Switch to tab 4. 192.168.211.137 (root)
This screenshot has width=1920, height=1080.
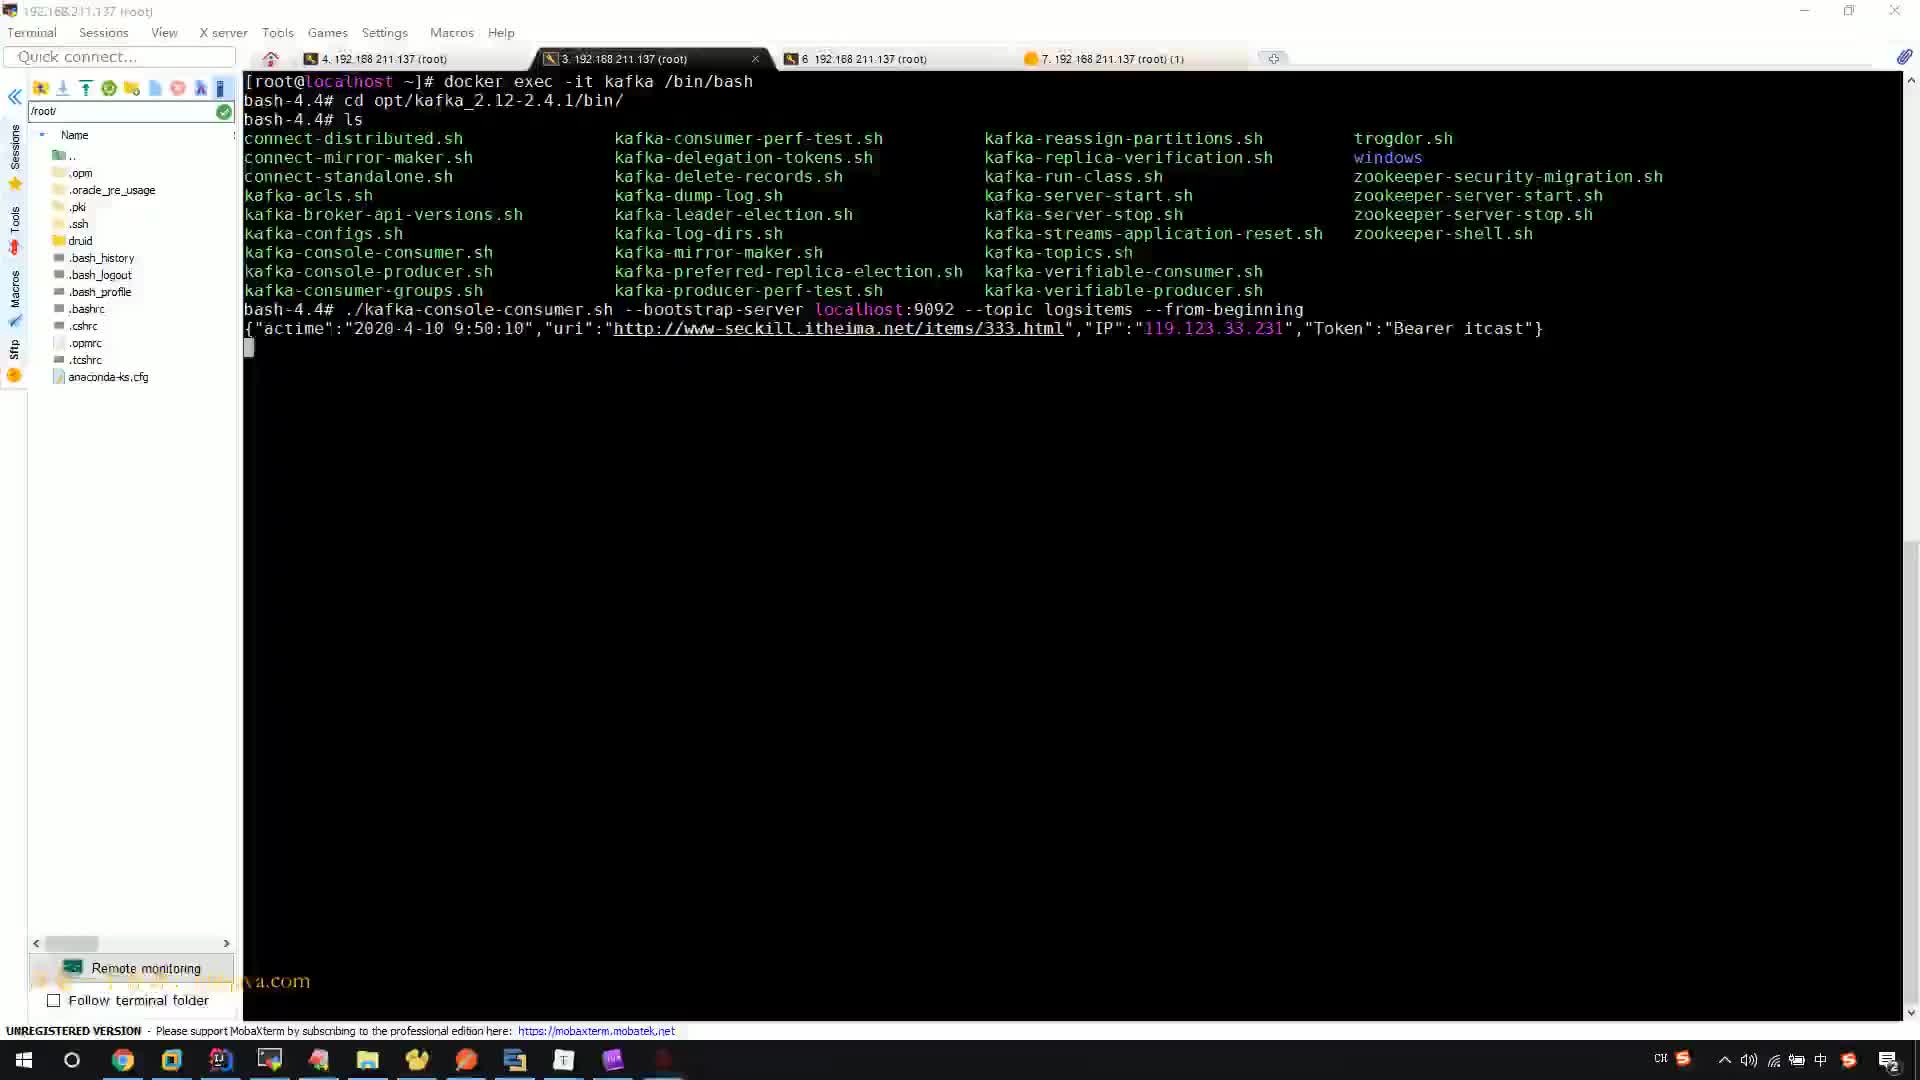click(x=384, y=59)
